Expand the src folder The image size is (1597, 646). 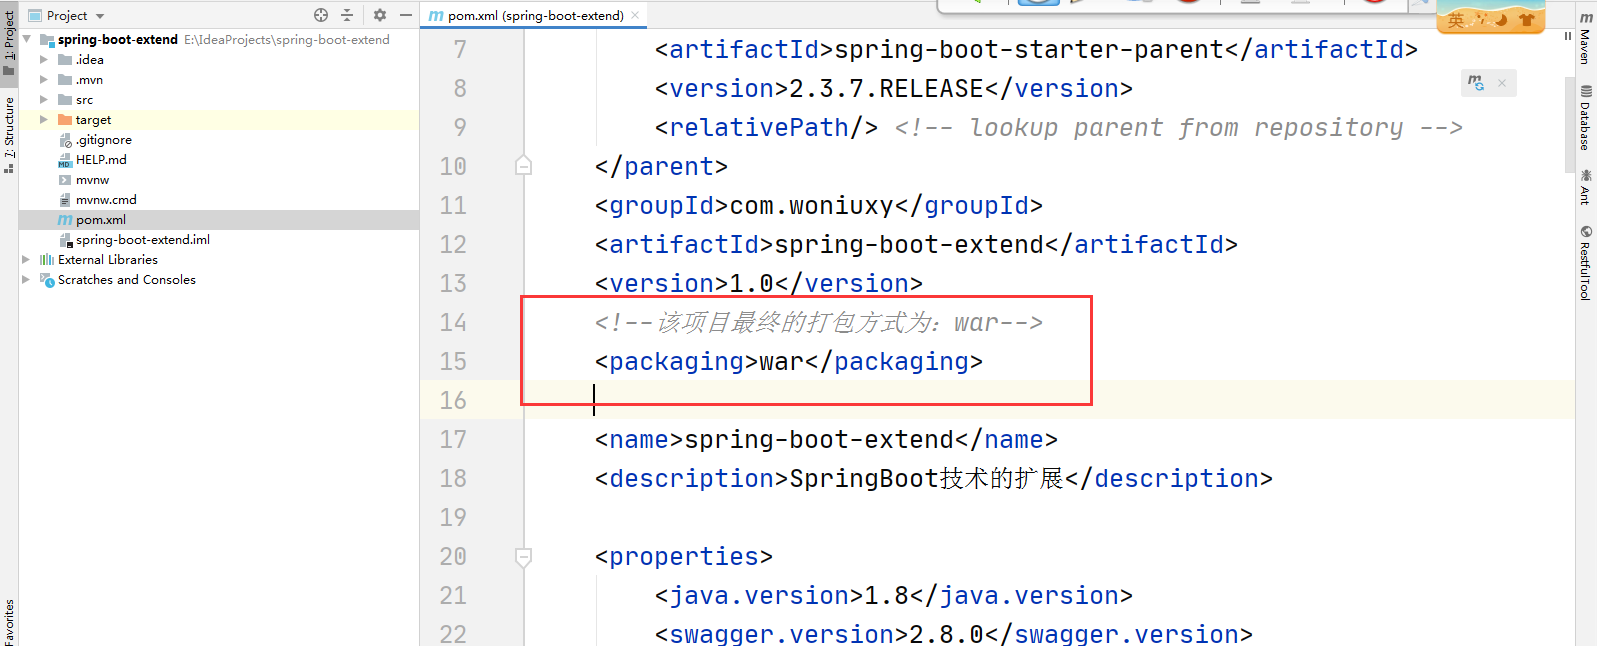43,100
